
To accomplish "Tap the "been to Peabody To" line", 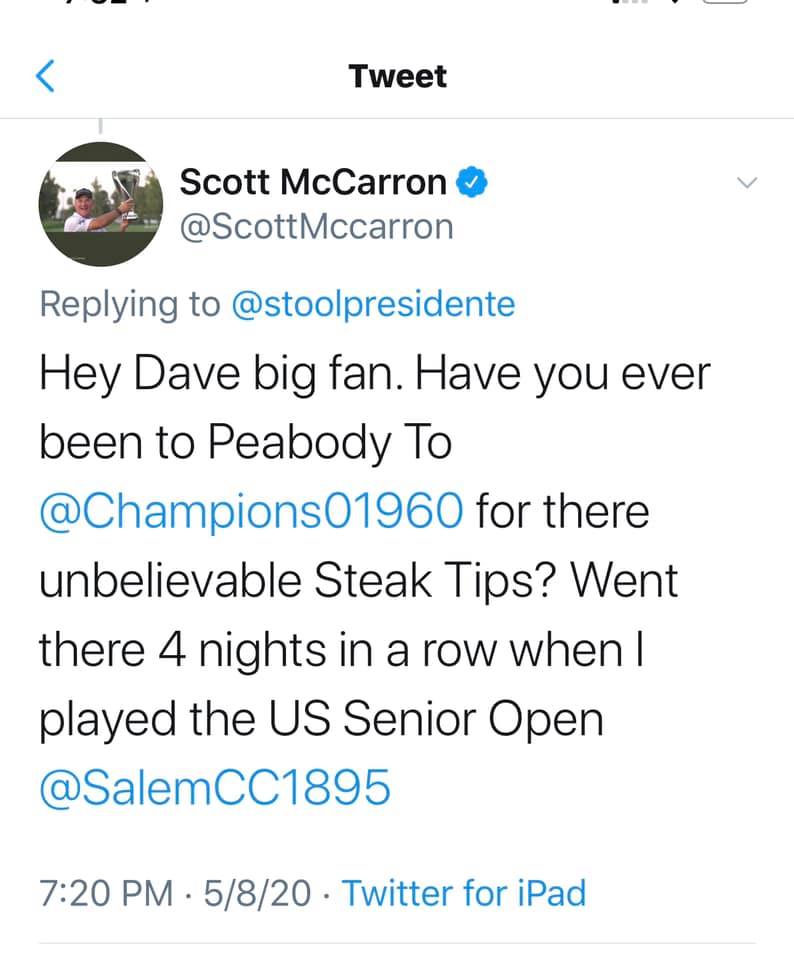I will pyautogui.click(x=246, y=443).
